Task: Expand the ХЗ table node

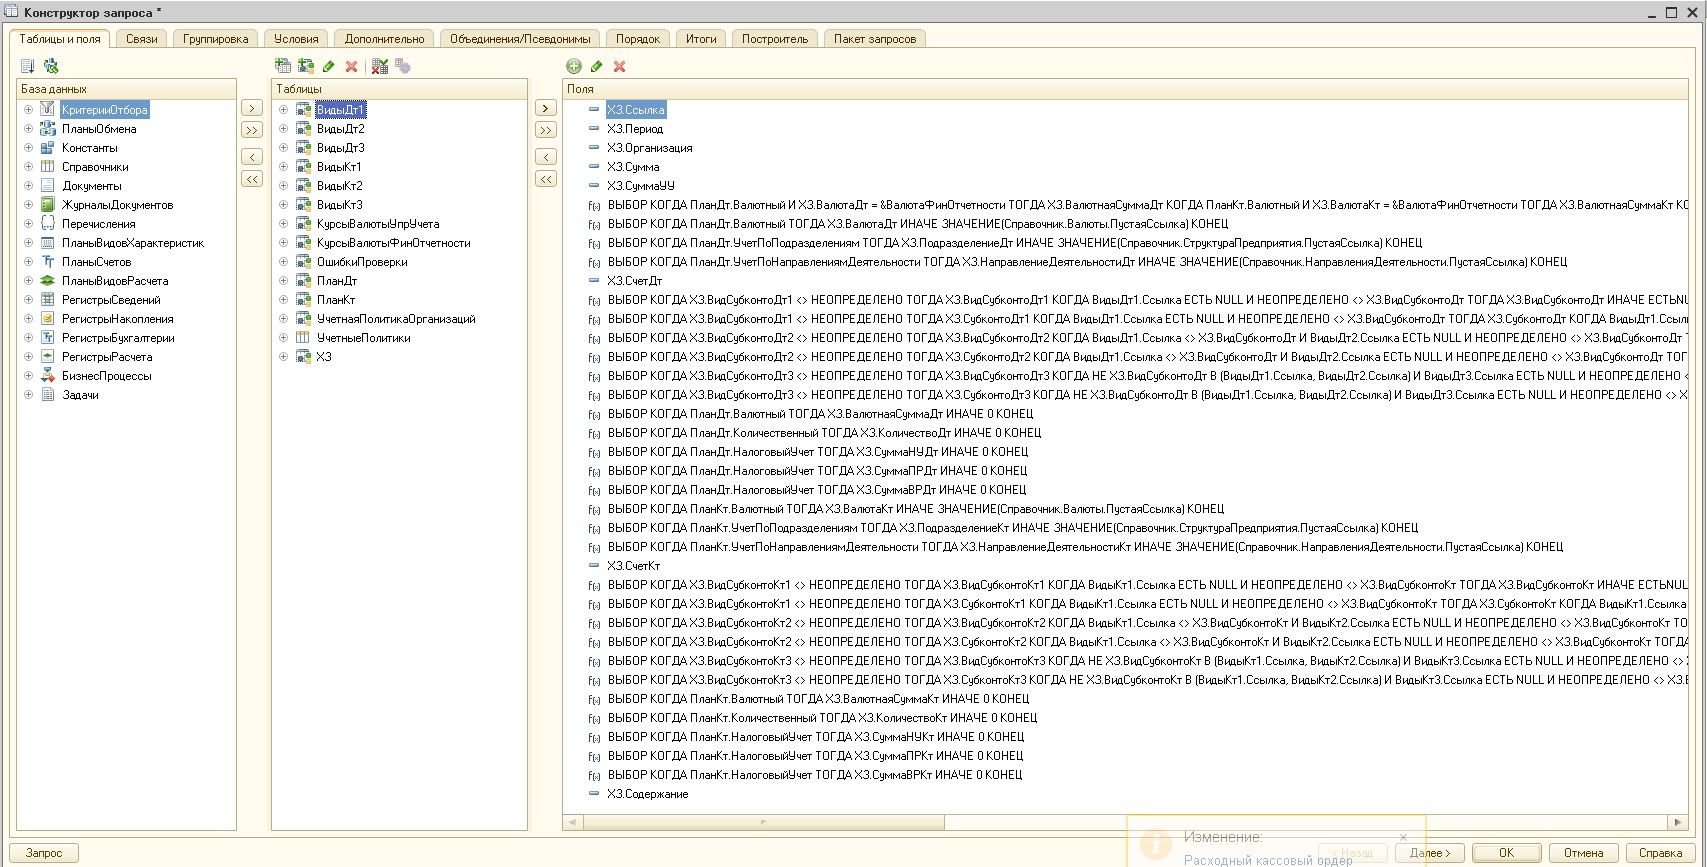Action: 283,356
